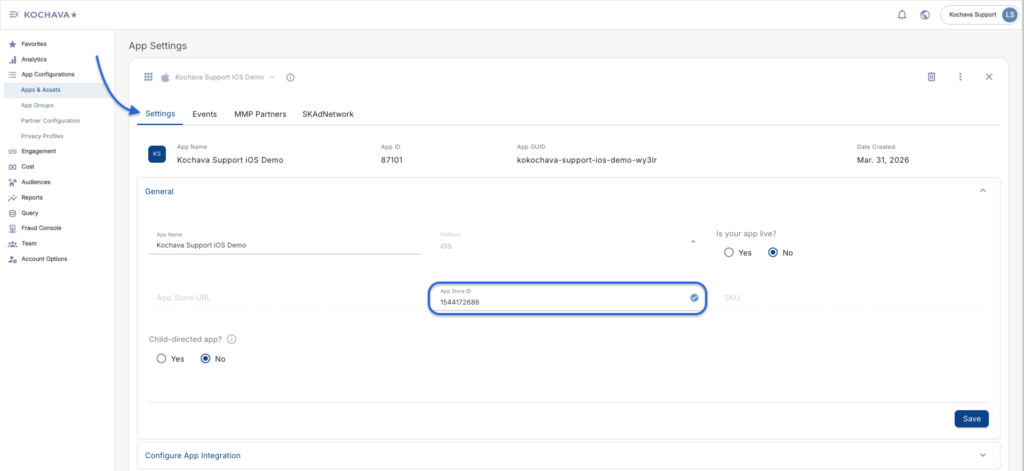This screenshot has height=471, width=1024.
Task: Click the Account Options icon
Action: tap(12, 259)
